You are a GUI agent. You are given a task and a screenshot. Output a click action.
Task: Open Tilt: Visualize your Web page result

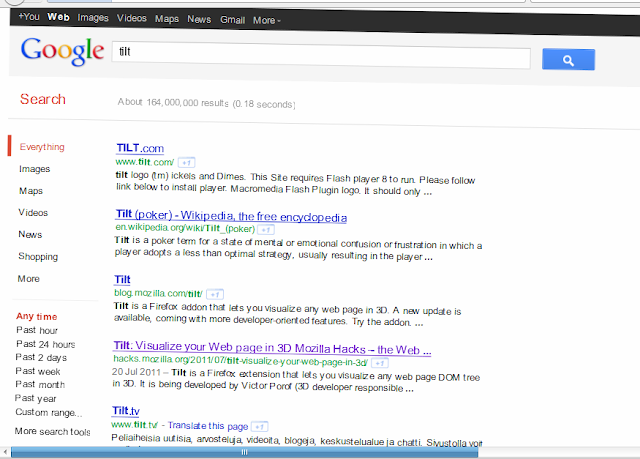272,348
